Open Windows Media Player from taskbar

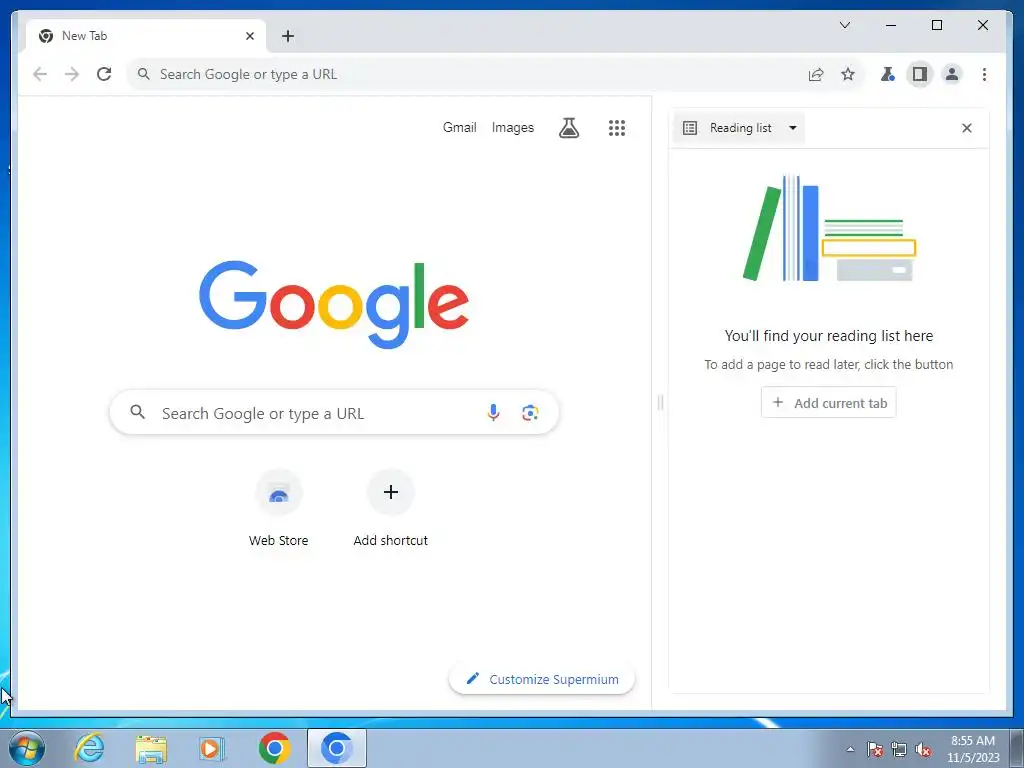pos(212,748)
